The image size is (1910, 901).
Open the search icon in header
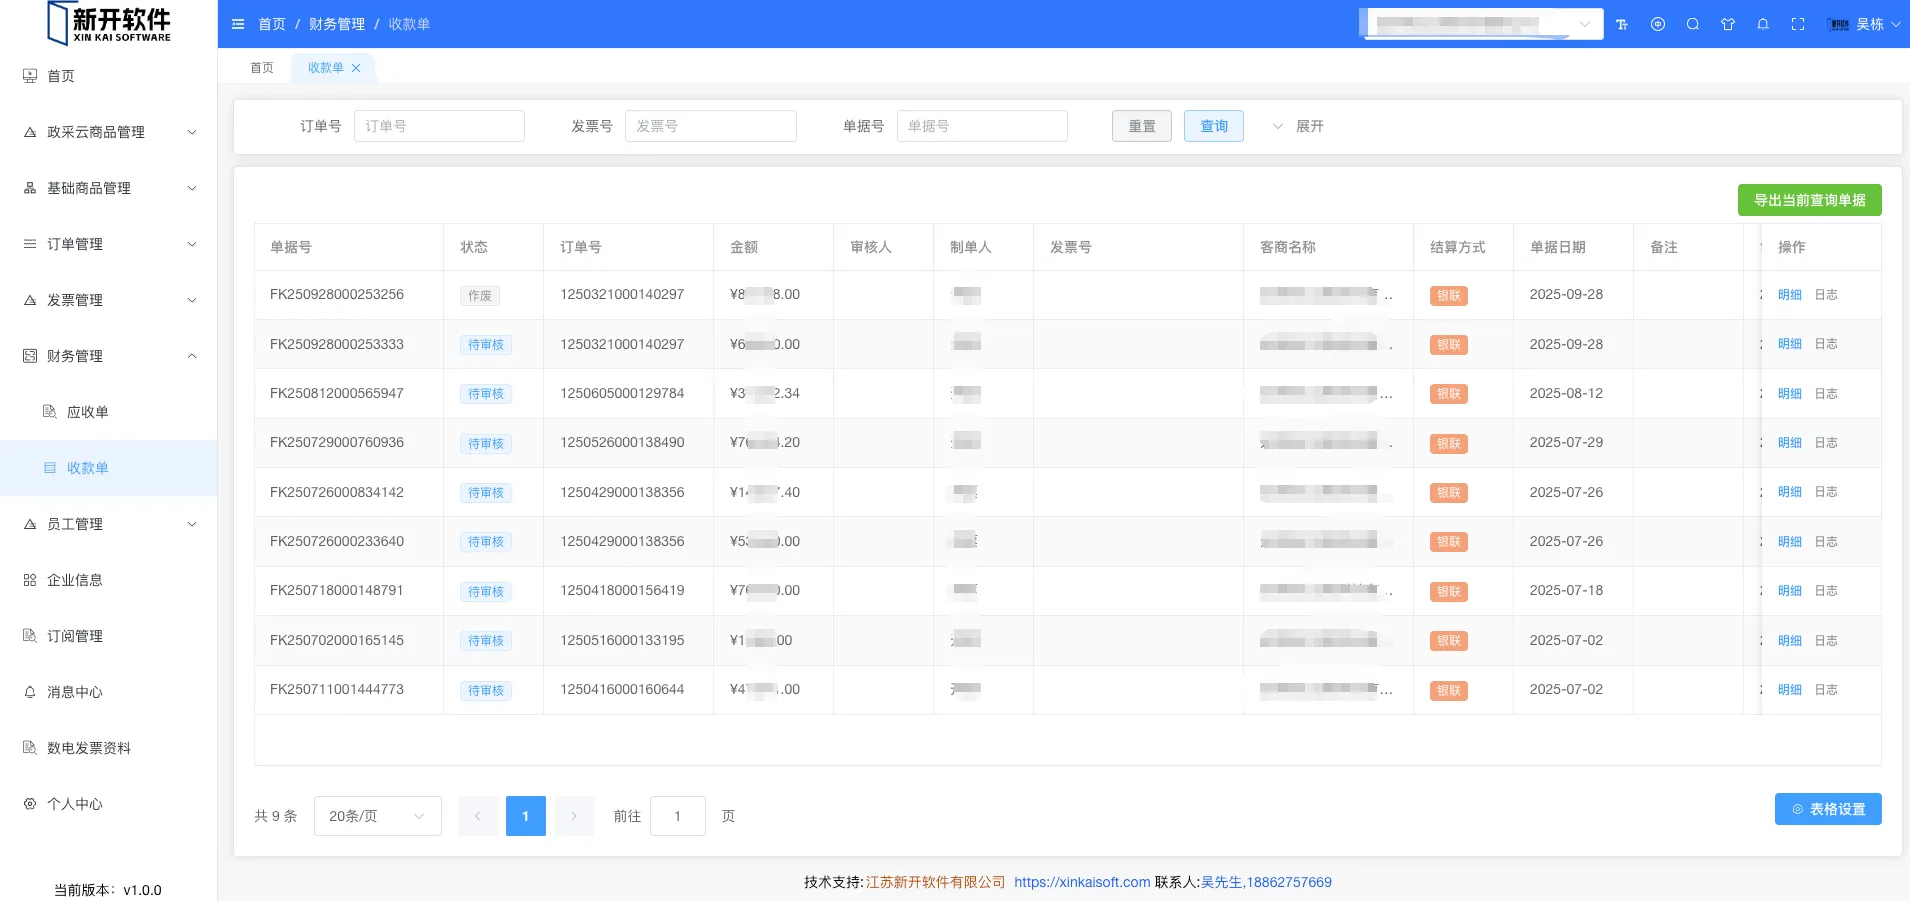coord(1693,24)
